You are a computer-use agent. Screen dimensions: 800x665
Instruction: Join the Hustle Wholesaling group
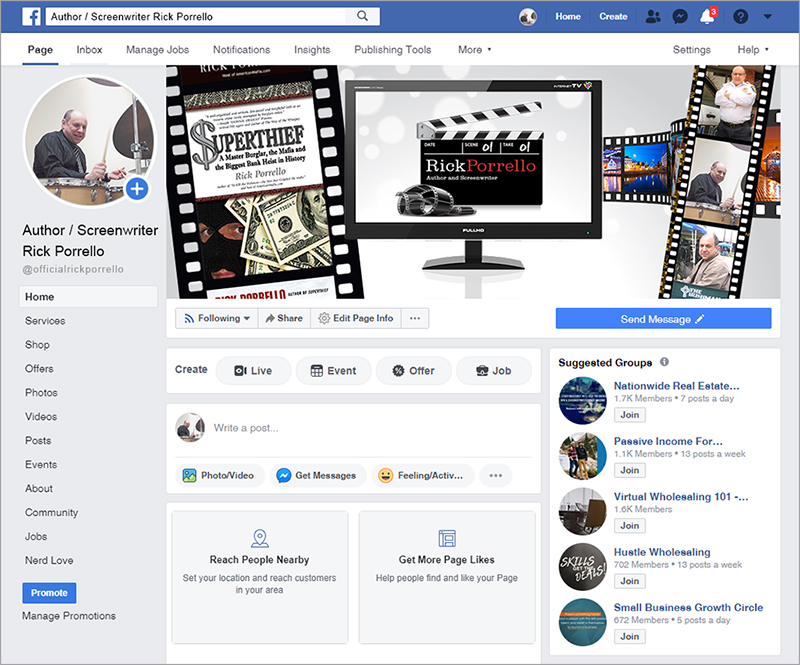point(629,580)
